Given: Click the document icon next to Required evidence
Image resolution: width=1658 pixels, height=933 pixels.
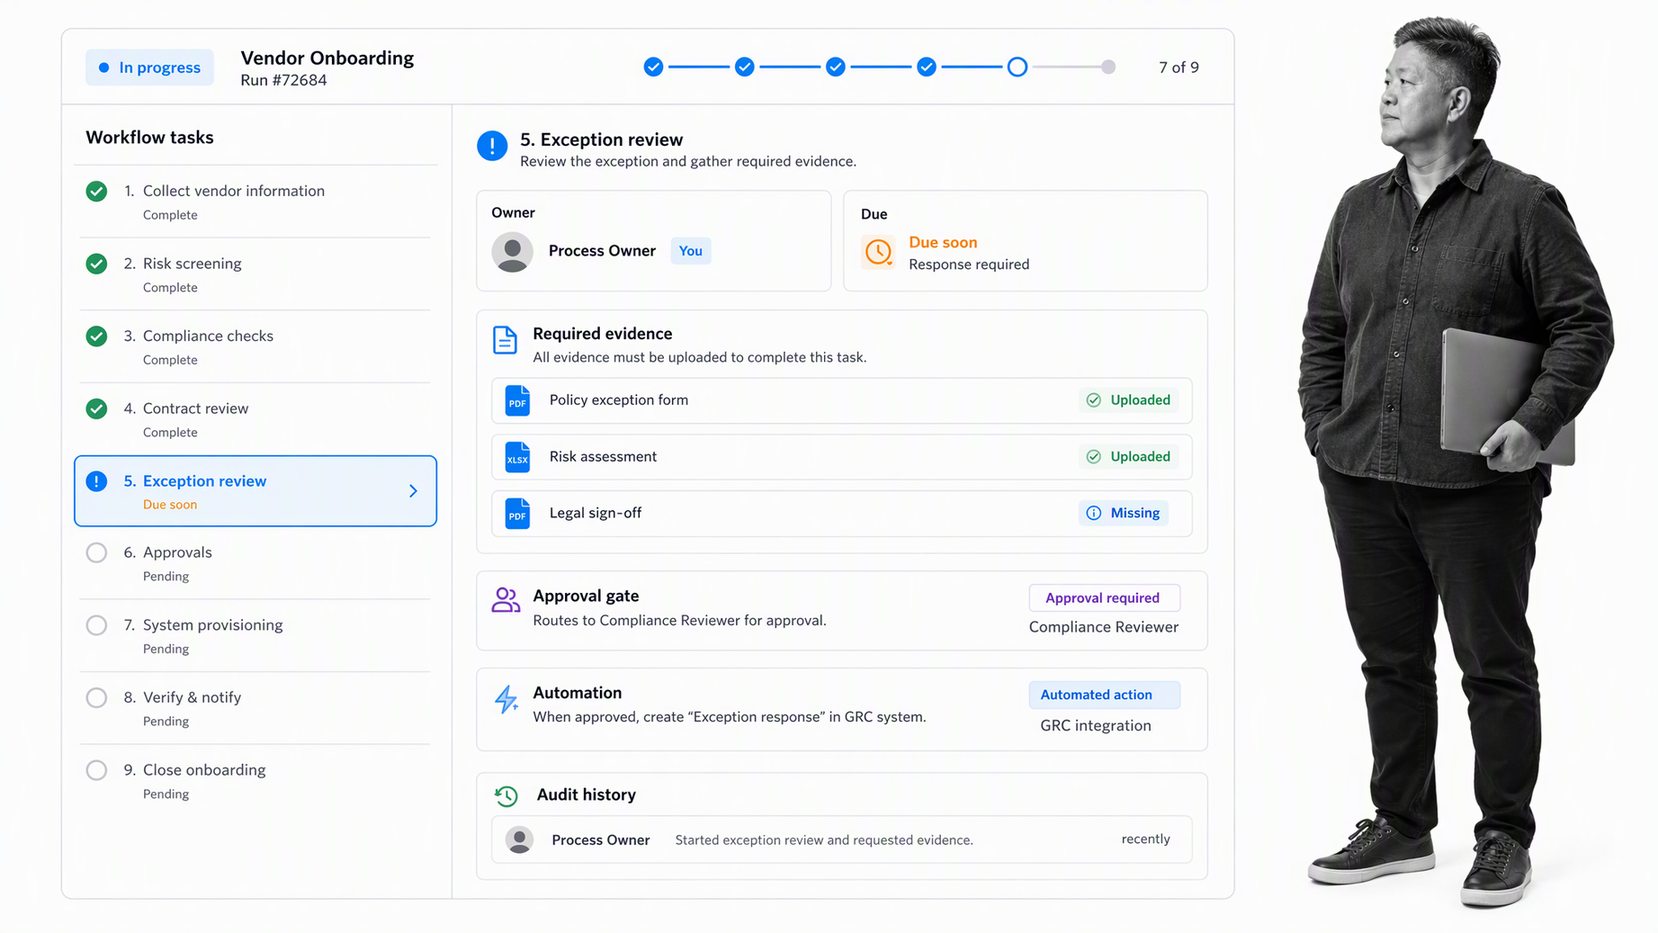Looking at the screenshot, I should click(x=505, y=340).
